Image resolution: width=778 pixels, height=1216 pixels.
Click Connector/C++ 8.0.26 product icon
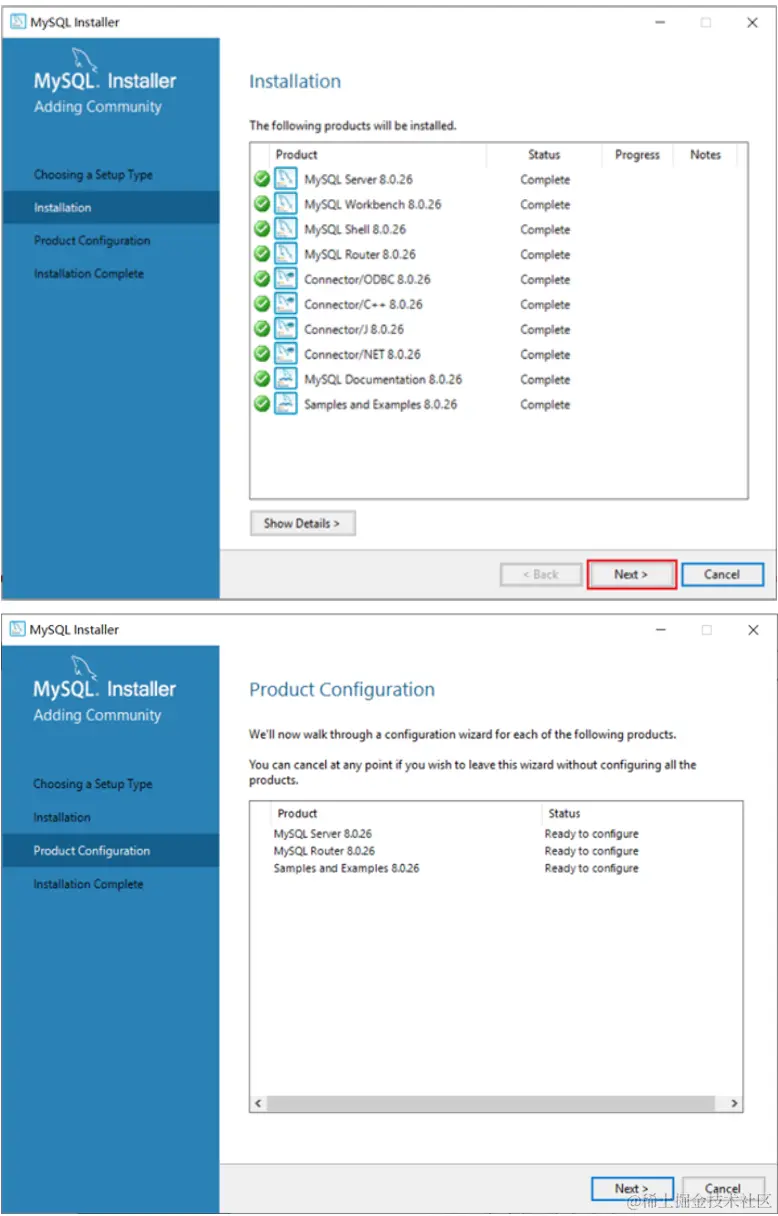286,304
